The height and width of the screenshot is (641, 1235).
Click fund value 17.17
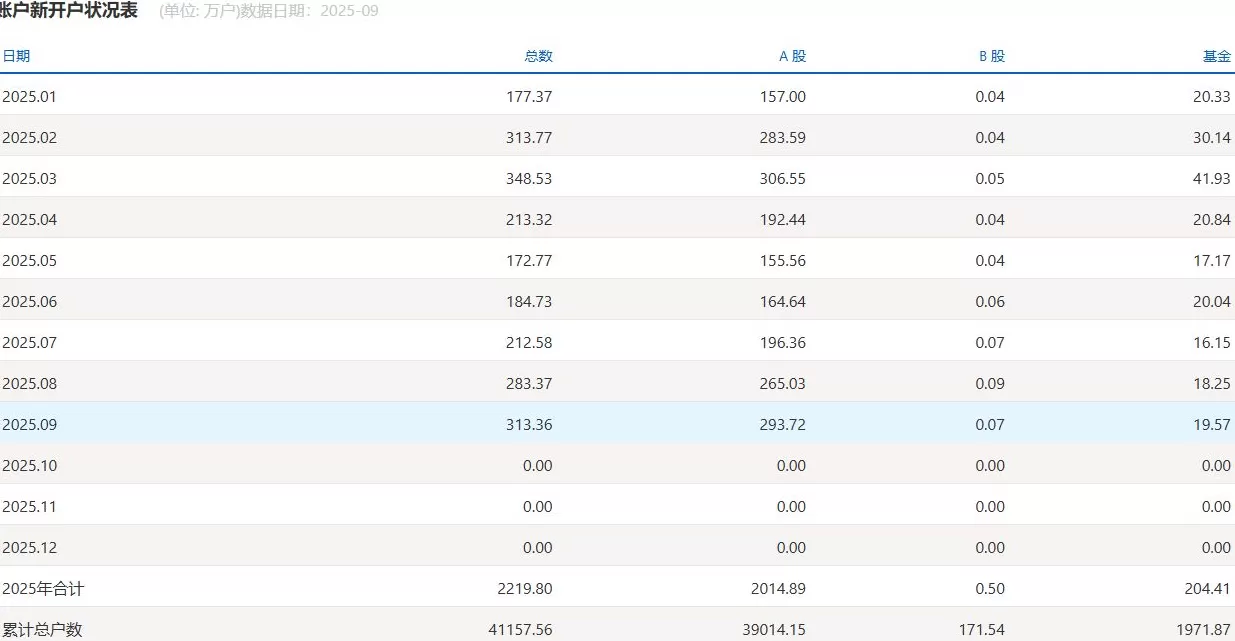[x=1212, y=261]
